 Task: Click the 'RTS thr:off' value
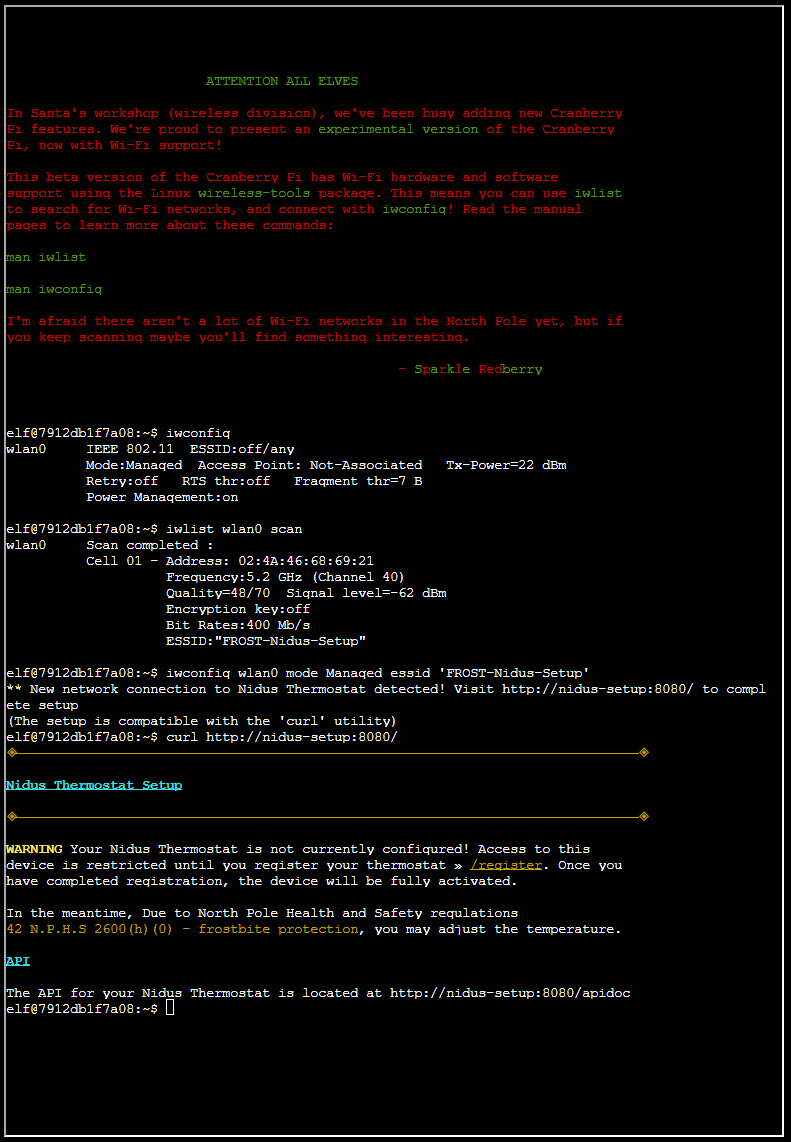pyautogui.click(x=226, y=481)
